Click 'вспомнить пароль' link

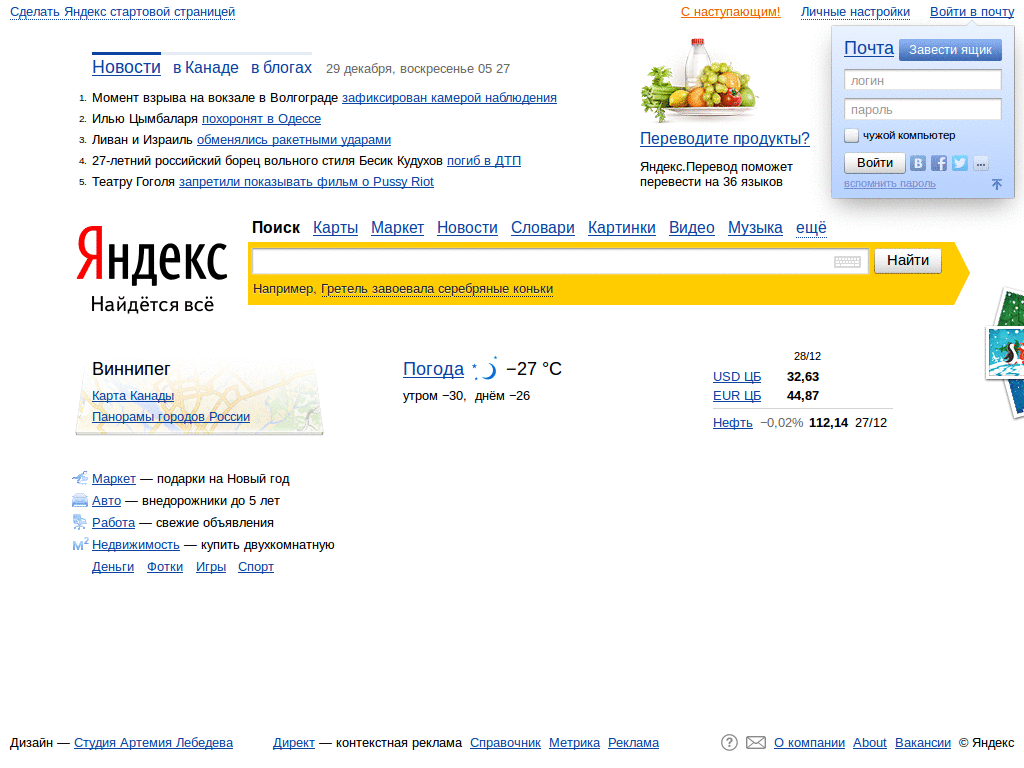click(x=889, y=184)
